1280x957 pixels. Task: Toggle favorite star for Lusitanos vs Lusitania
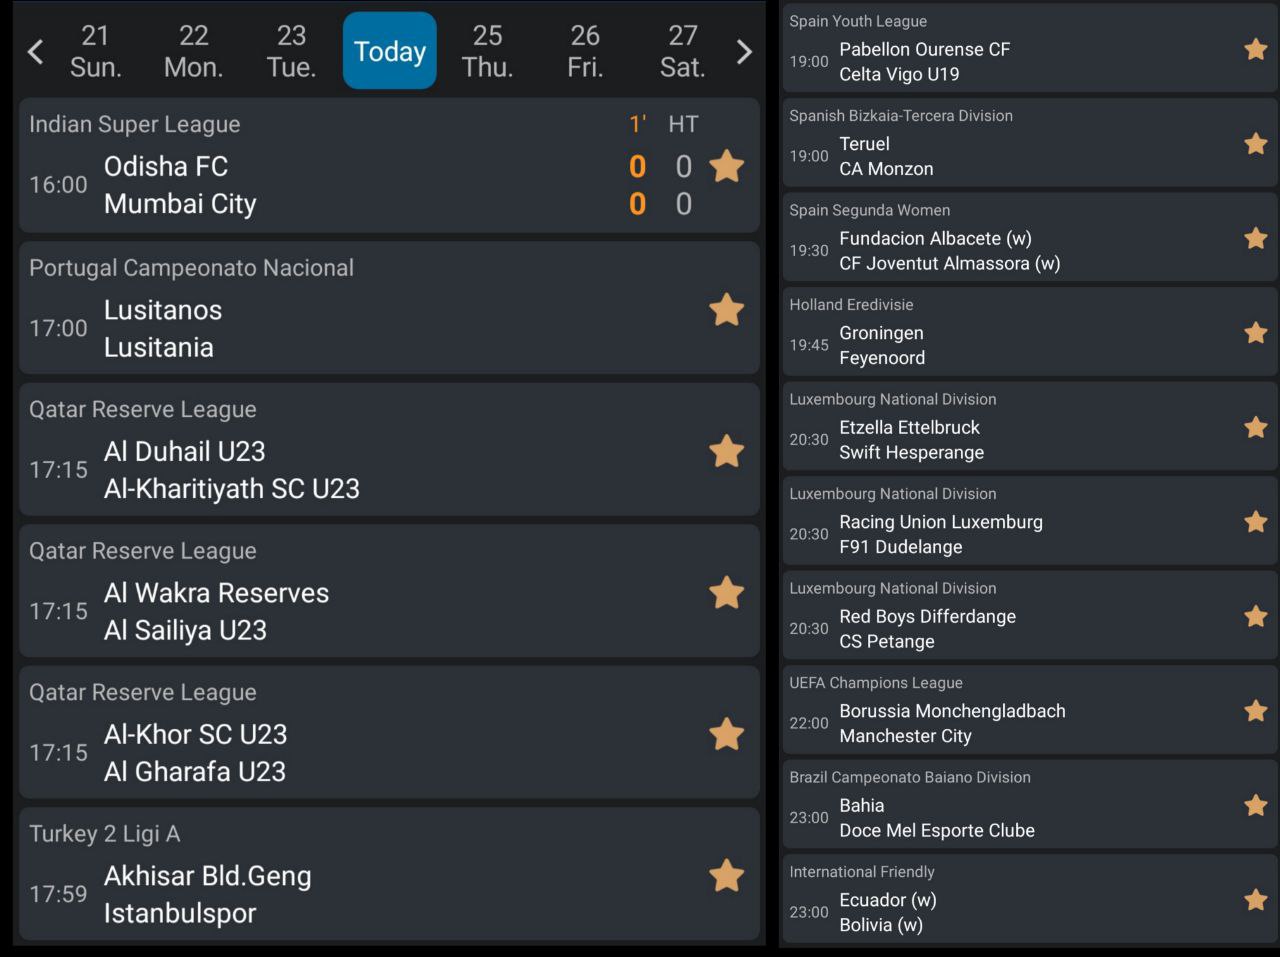[727, 310]
